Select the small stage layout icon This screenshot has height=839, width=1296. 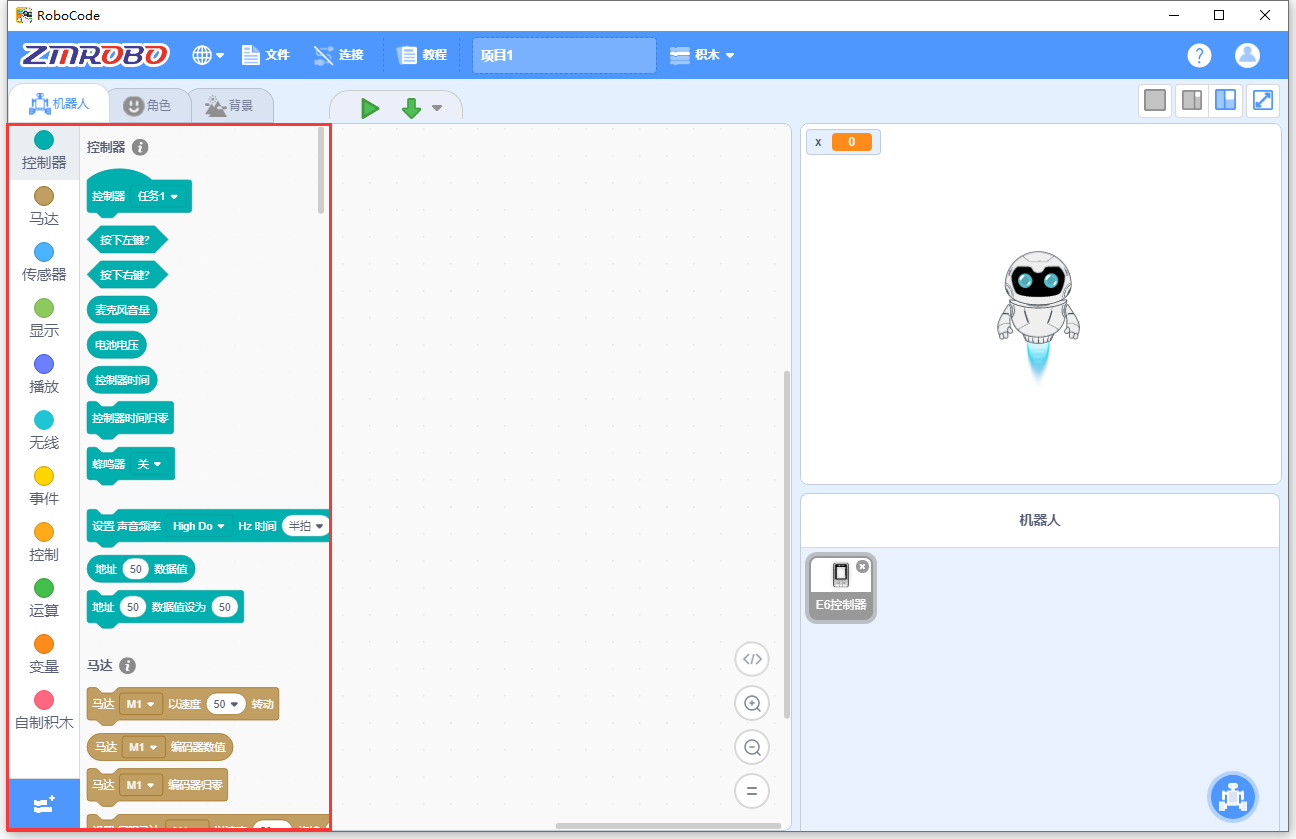(1191, 100)
